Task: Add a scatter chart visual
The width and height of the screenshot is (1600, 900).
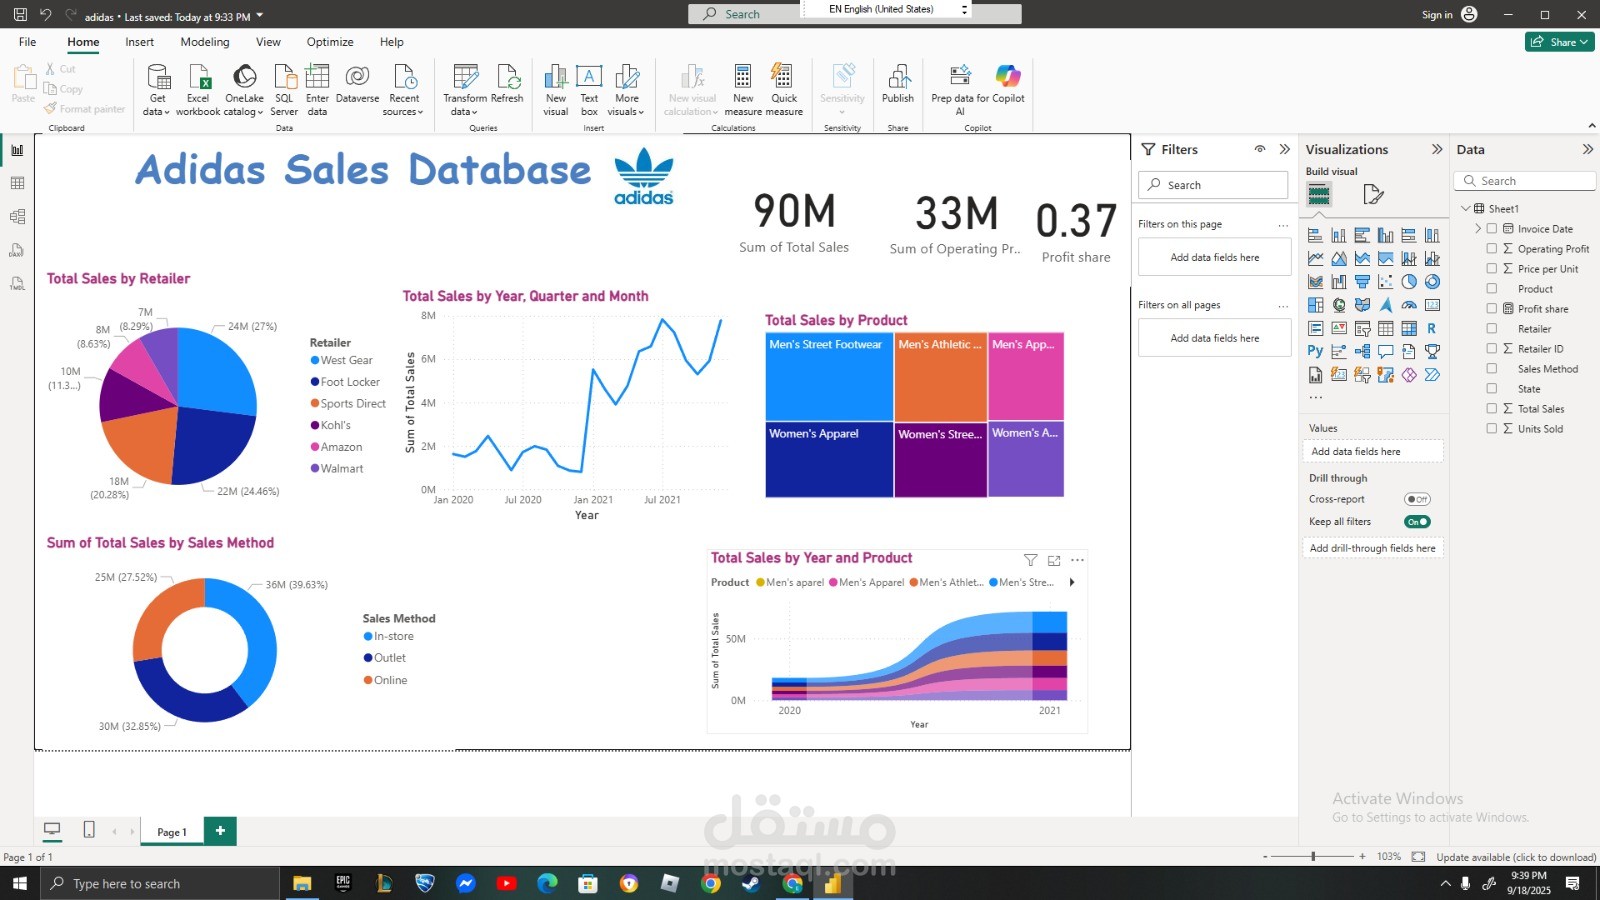Action: 1385,281
